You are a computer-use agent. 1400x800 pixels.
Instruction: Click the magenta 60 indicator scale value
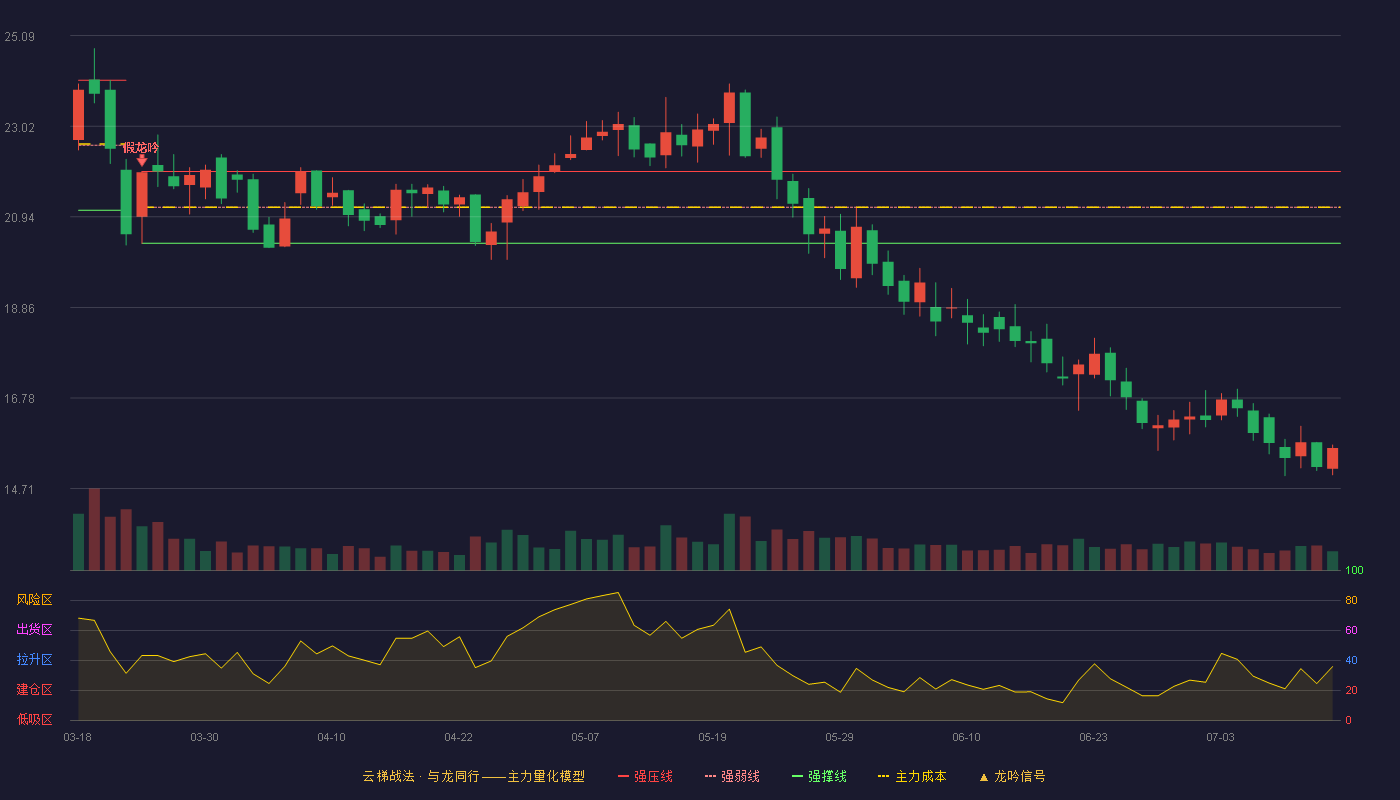pyautogui.click(x=1351, y=630)
